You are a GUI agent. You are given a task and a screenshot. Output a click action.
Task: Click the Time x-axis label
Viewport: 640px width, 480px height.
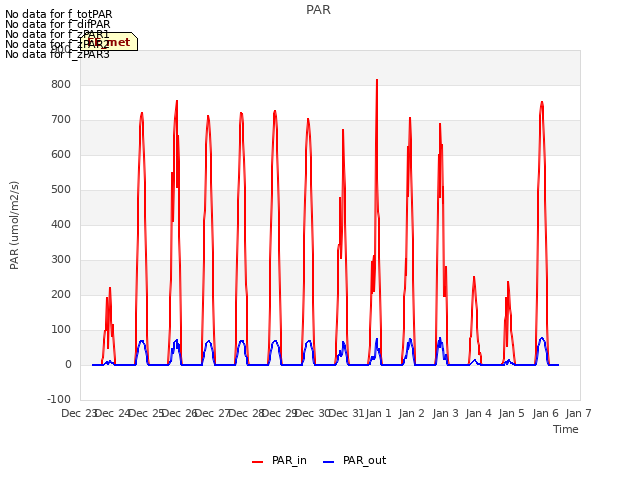click(x=566, y=429)
